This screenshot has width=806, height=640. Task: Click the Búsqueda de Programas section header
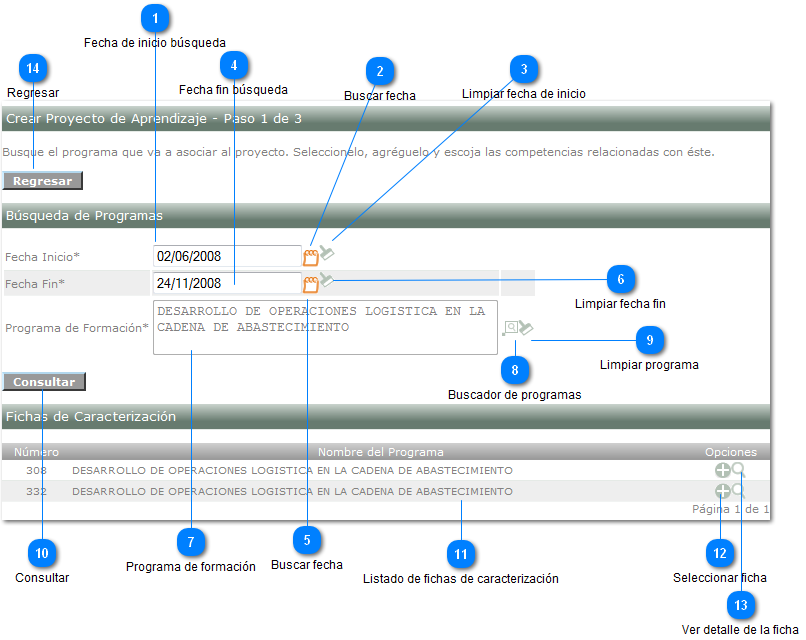click(x=386, y=215)
